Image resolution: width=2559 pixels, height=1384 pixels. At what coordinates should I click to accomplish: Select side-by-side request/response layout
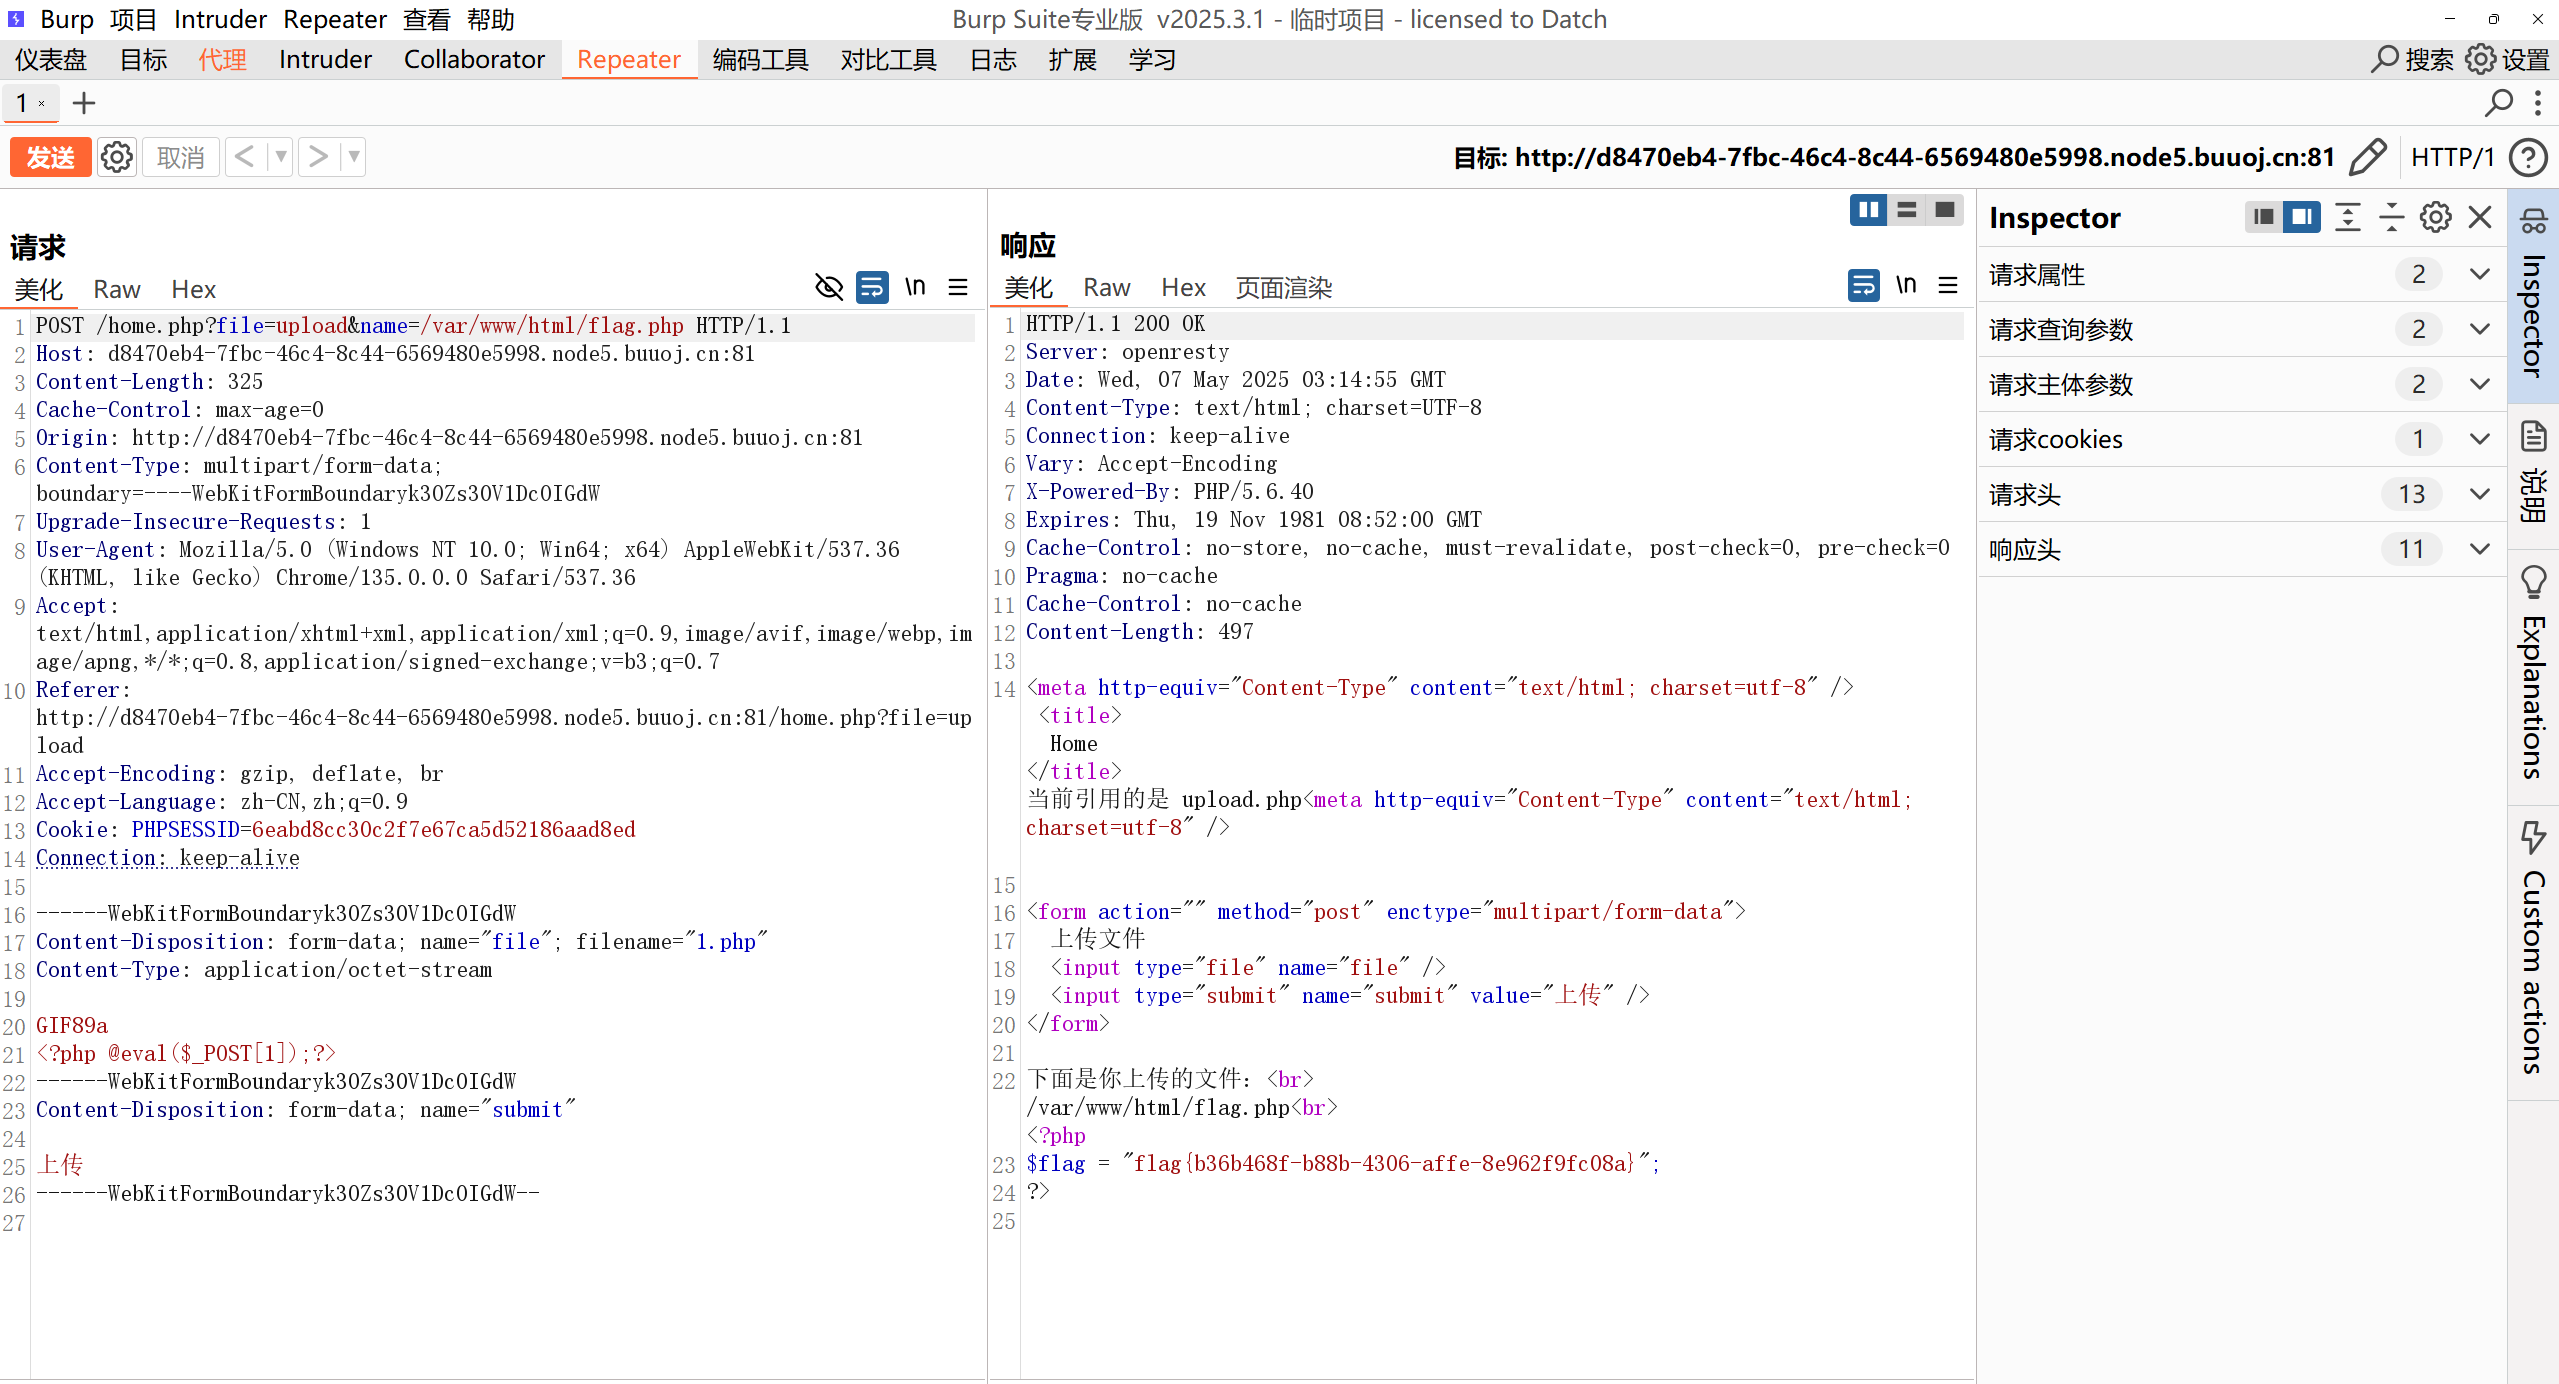point(1867,210)
